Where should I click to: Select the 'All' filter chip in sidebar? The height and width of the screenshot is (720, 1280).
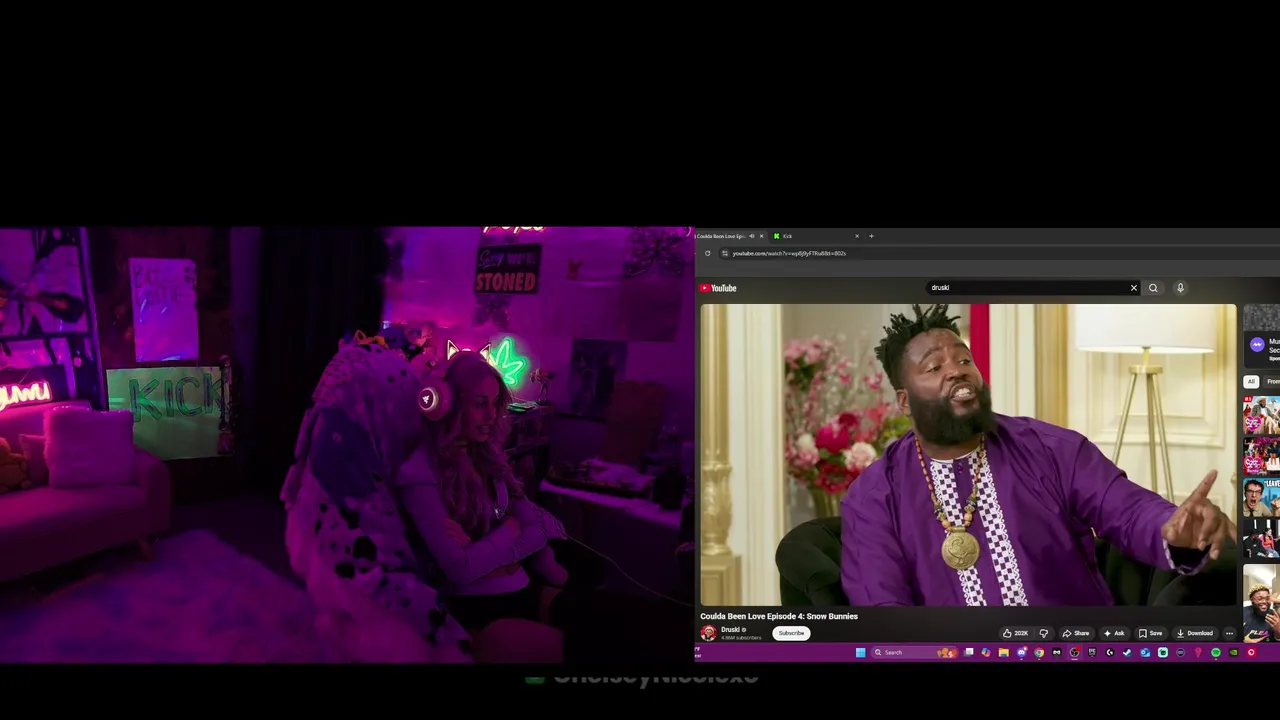pos(1251,381)
